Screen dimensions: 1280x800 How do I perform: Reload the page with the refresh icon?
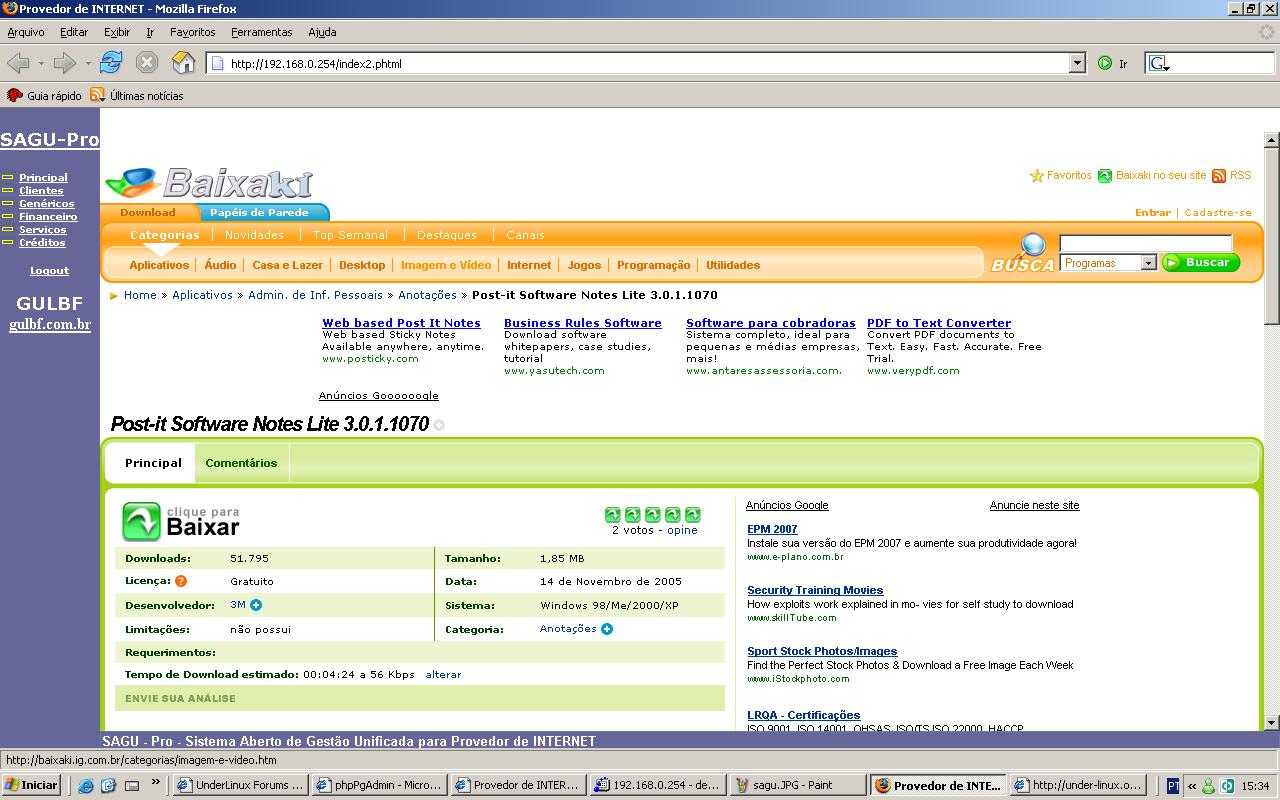coord(110,63)
